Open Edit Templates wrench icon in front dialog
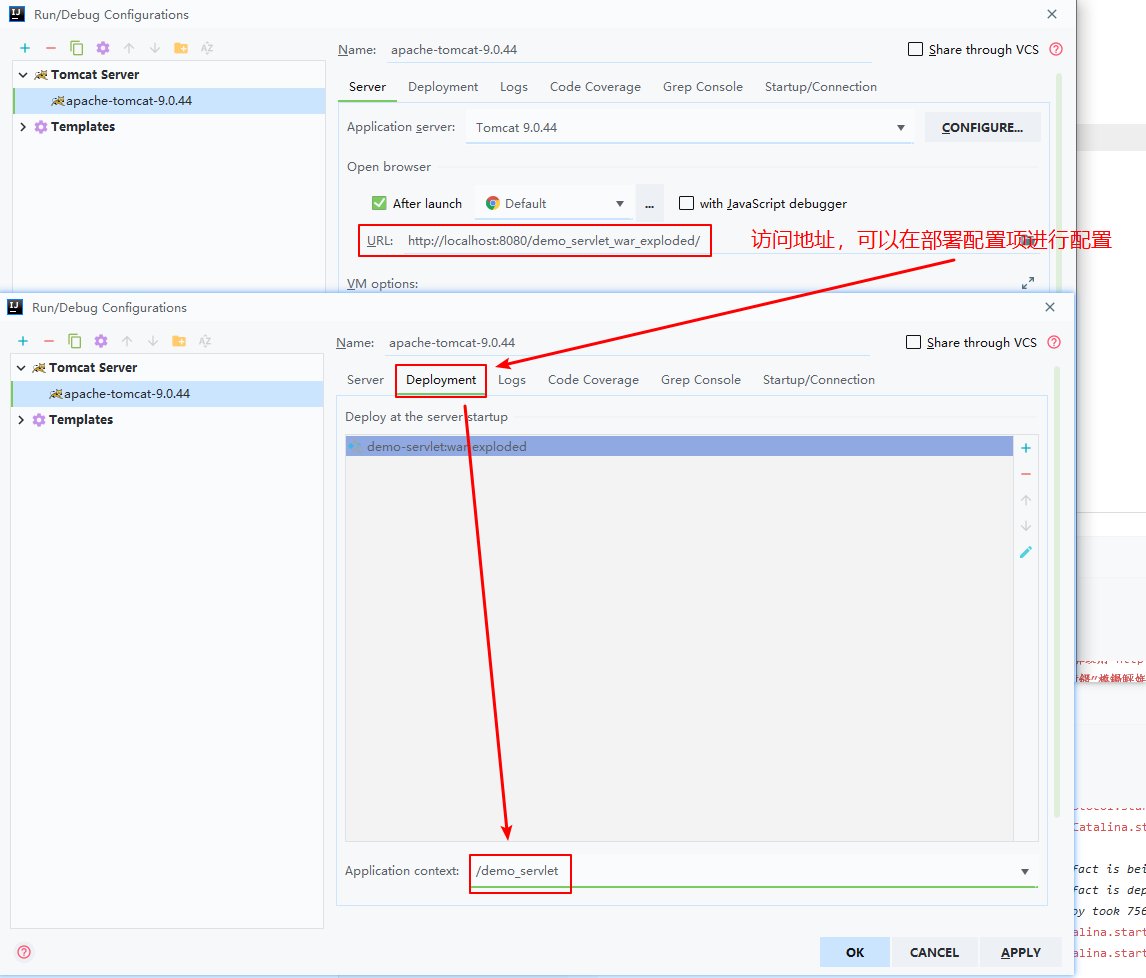This screenshot has width=1146, height=978. click(x=101, y=341)
